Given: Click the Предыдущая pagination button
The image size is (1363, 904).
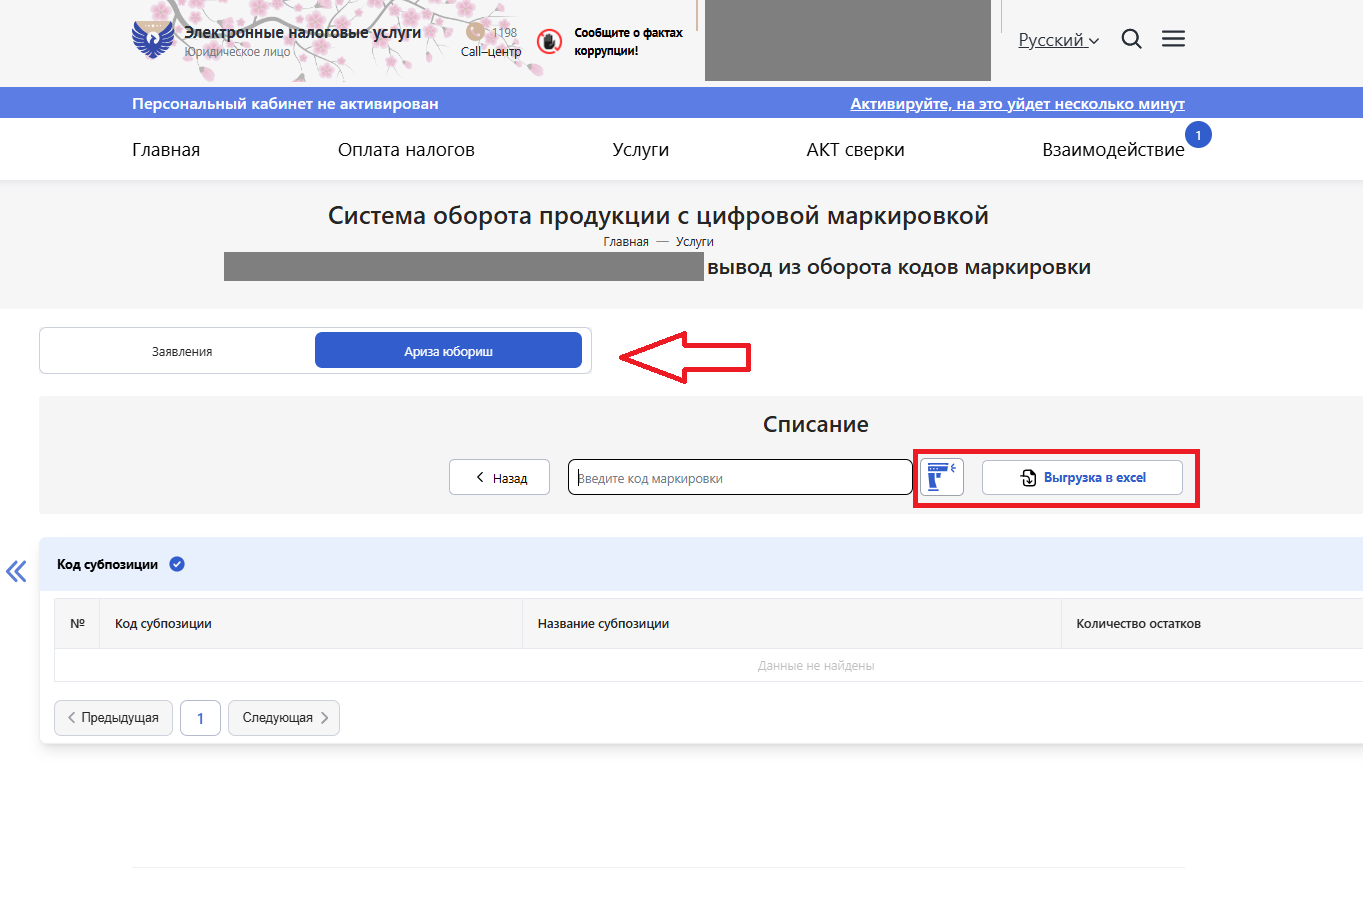Looking at the screenshot, I should [113, 718].
